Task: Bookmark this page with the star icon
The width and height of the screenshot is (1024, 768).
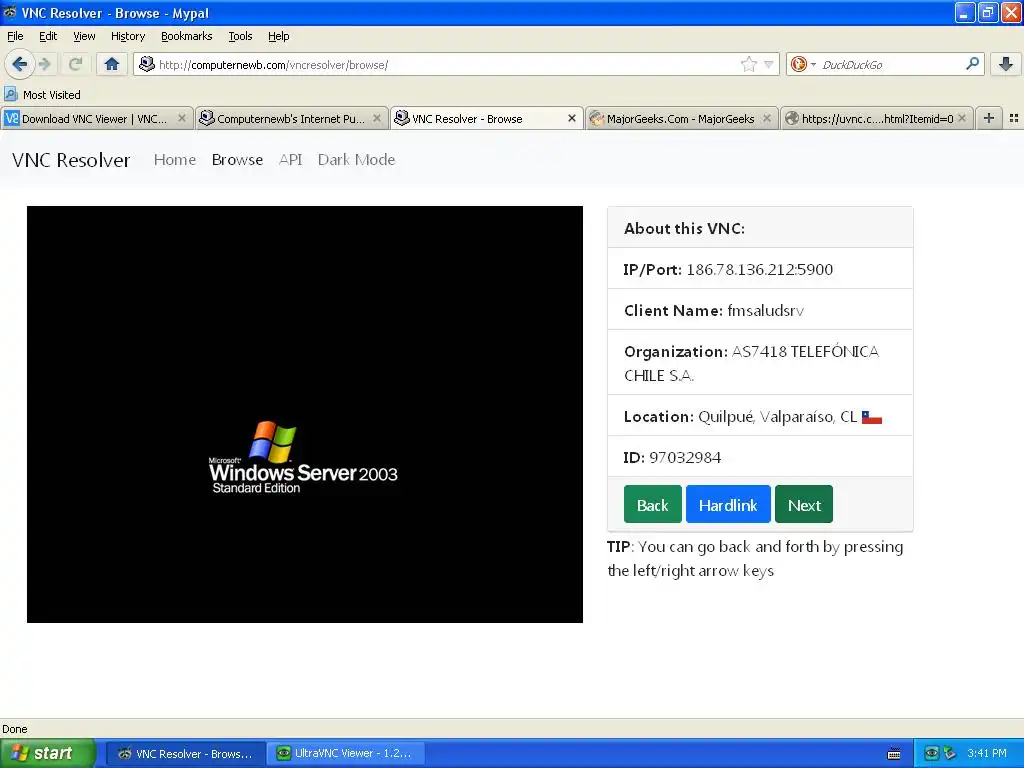Action: coord(748,64)
